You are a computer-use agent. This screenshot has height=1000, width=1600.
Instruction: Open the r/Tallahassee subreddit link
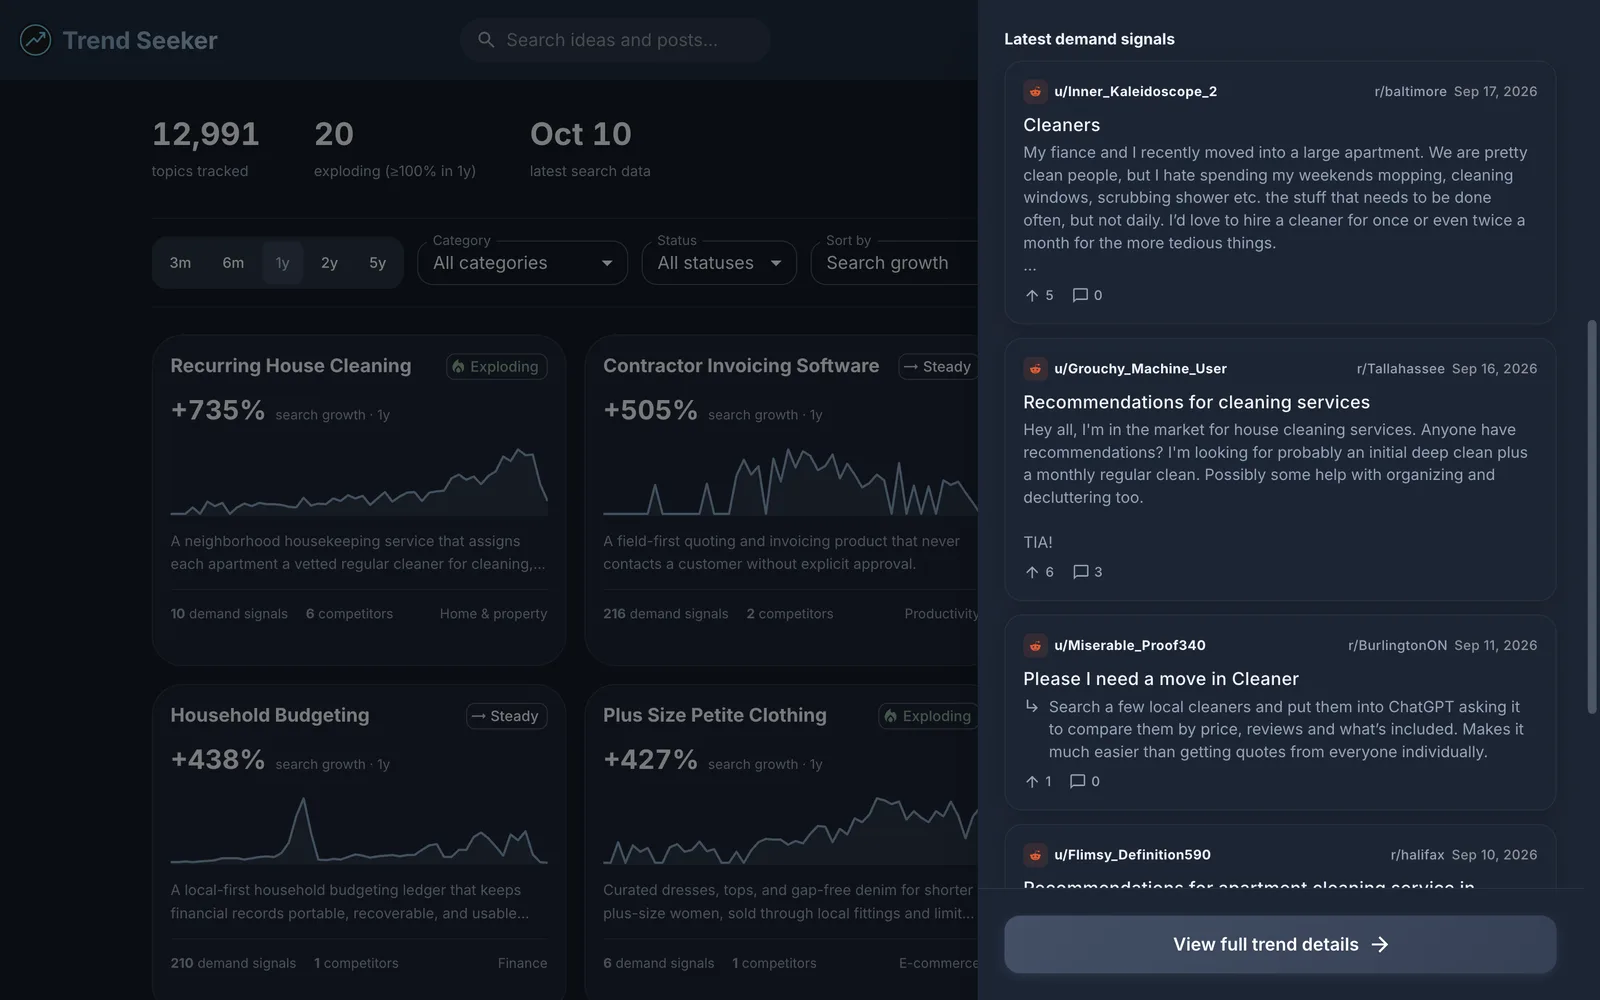(x=1400, y=368)
